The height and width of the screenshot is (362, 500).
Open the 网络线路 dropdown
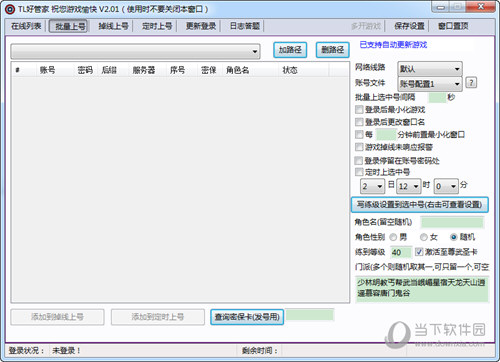[430, 69]
